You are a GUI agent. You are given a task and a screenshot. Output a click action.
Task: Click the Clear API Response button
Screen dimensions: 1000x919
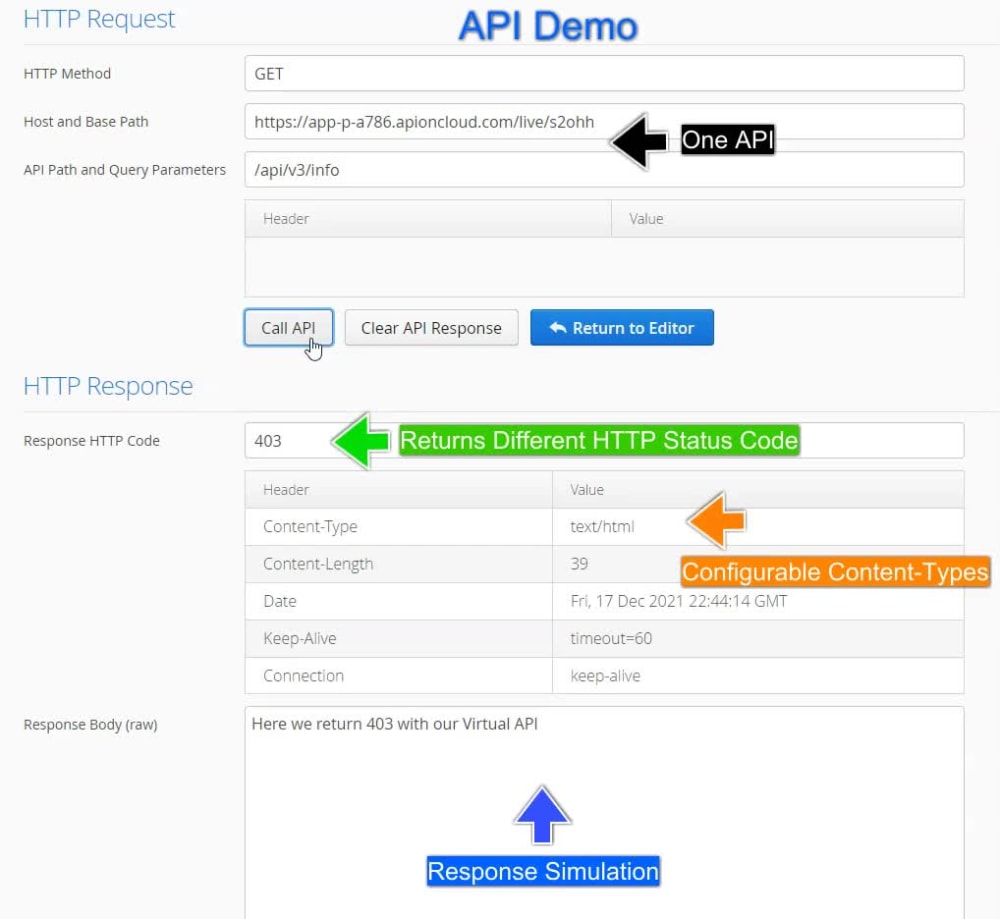tap(431, 327)
